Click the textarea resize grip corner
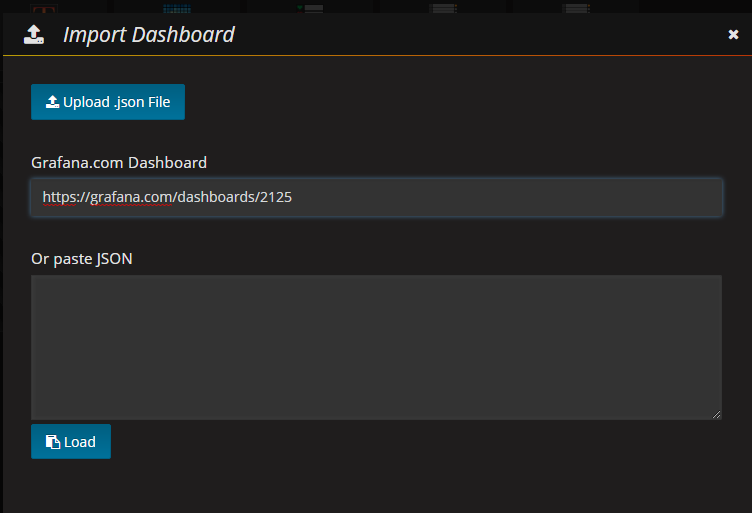Screen dimensions: 752x513 tap(717, 415)
